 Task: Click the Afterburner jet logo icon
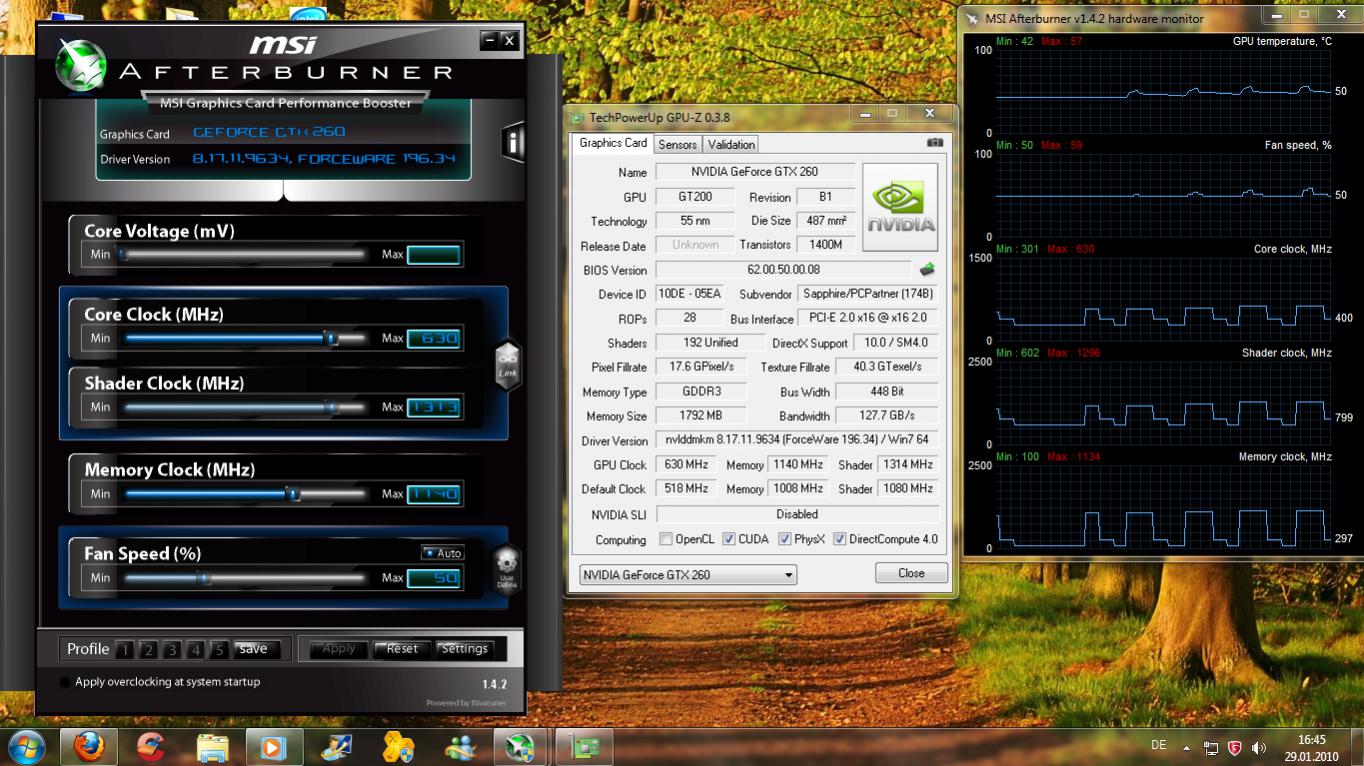[80, 66]
